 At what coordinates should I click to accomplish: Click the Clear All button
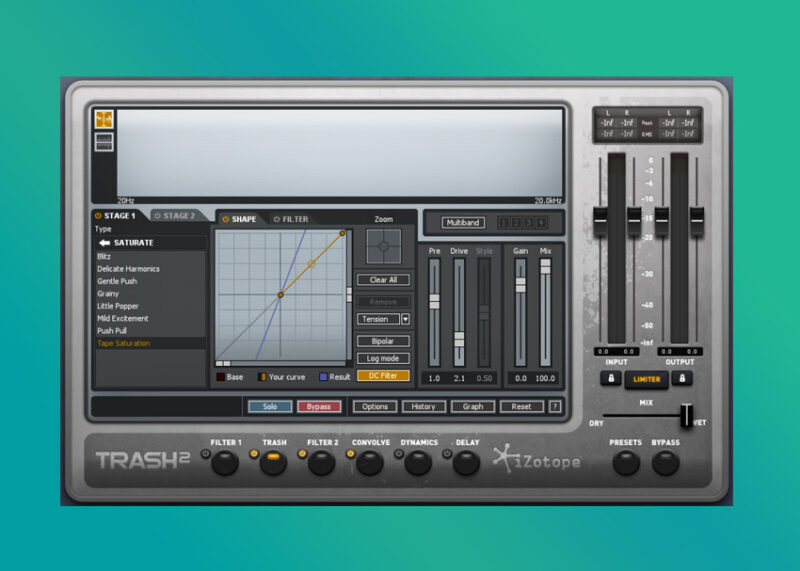(383, 280)
